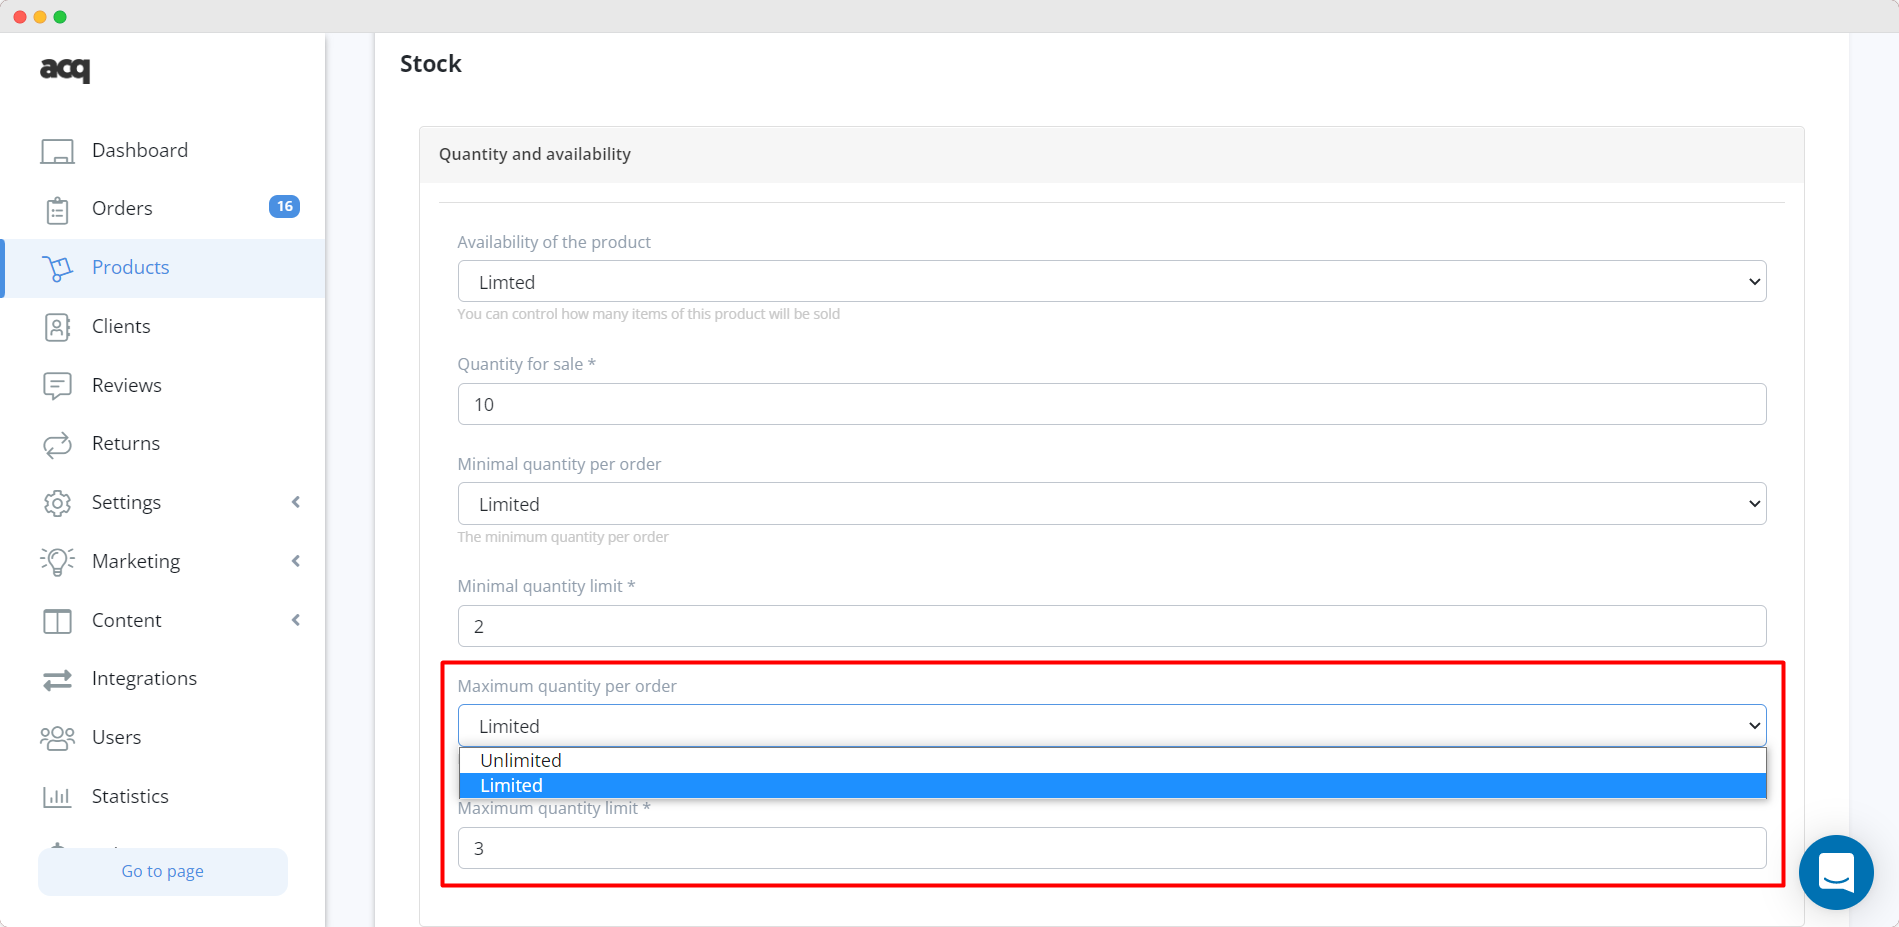Click the yellow macOS minimize button
The height and width of the screenshot is (927, 1899).
tap(40, 17)
